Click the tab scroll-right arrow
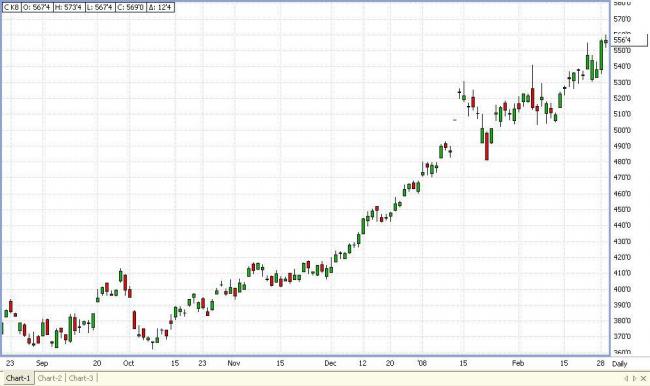This screenshot has width=650, height=386. (x=634, y=378)
